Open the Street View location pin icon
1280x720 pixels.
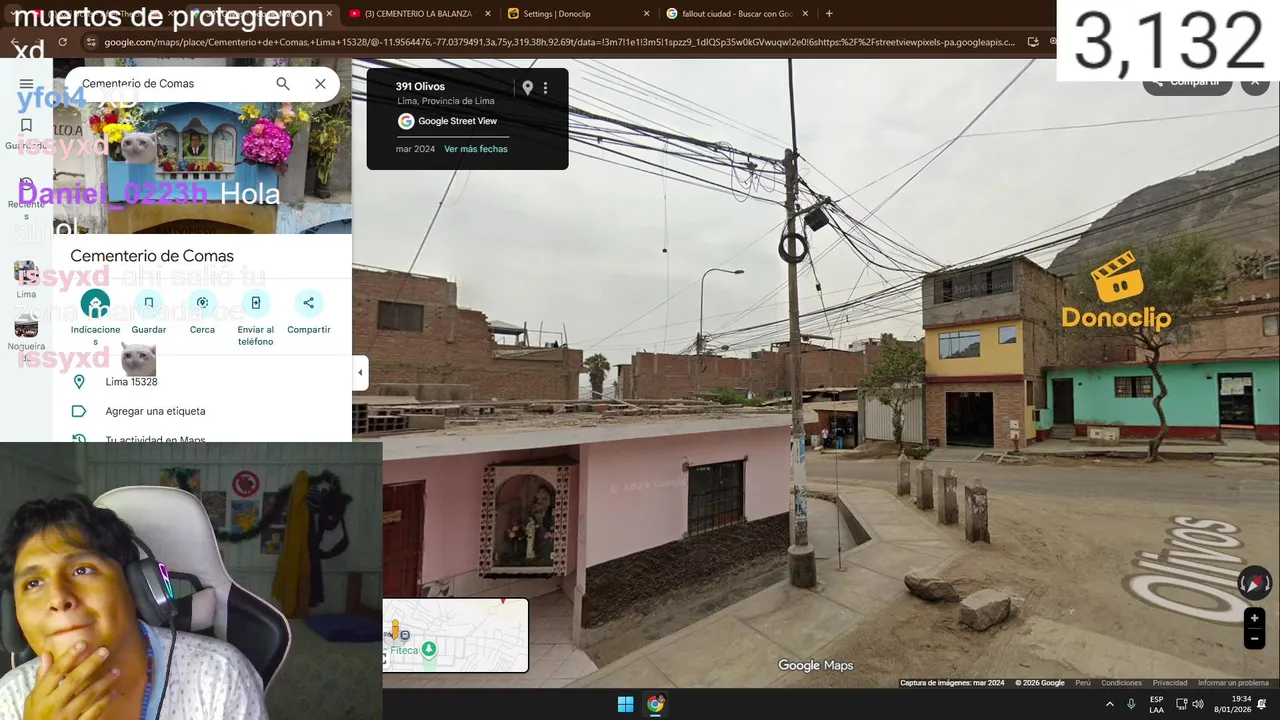point(527,88)
